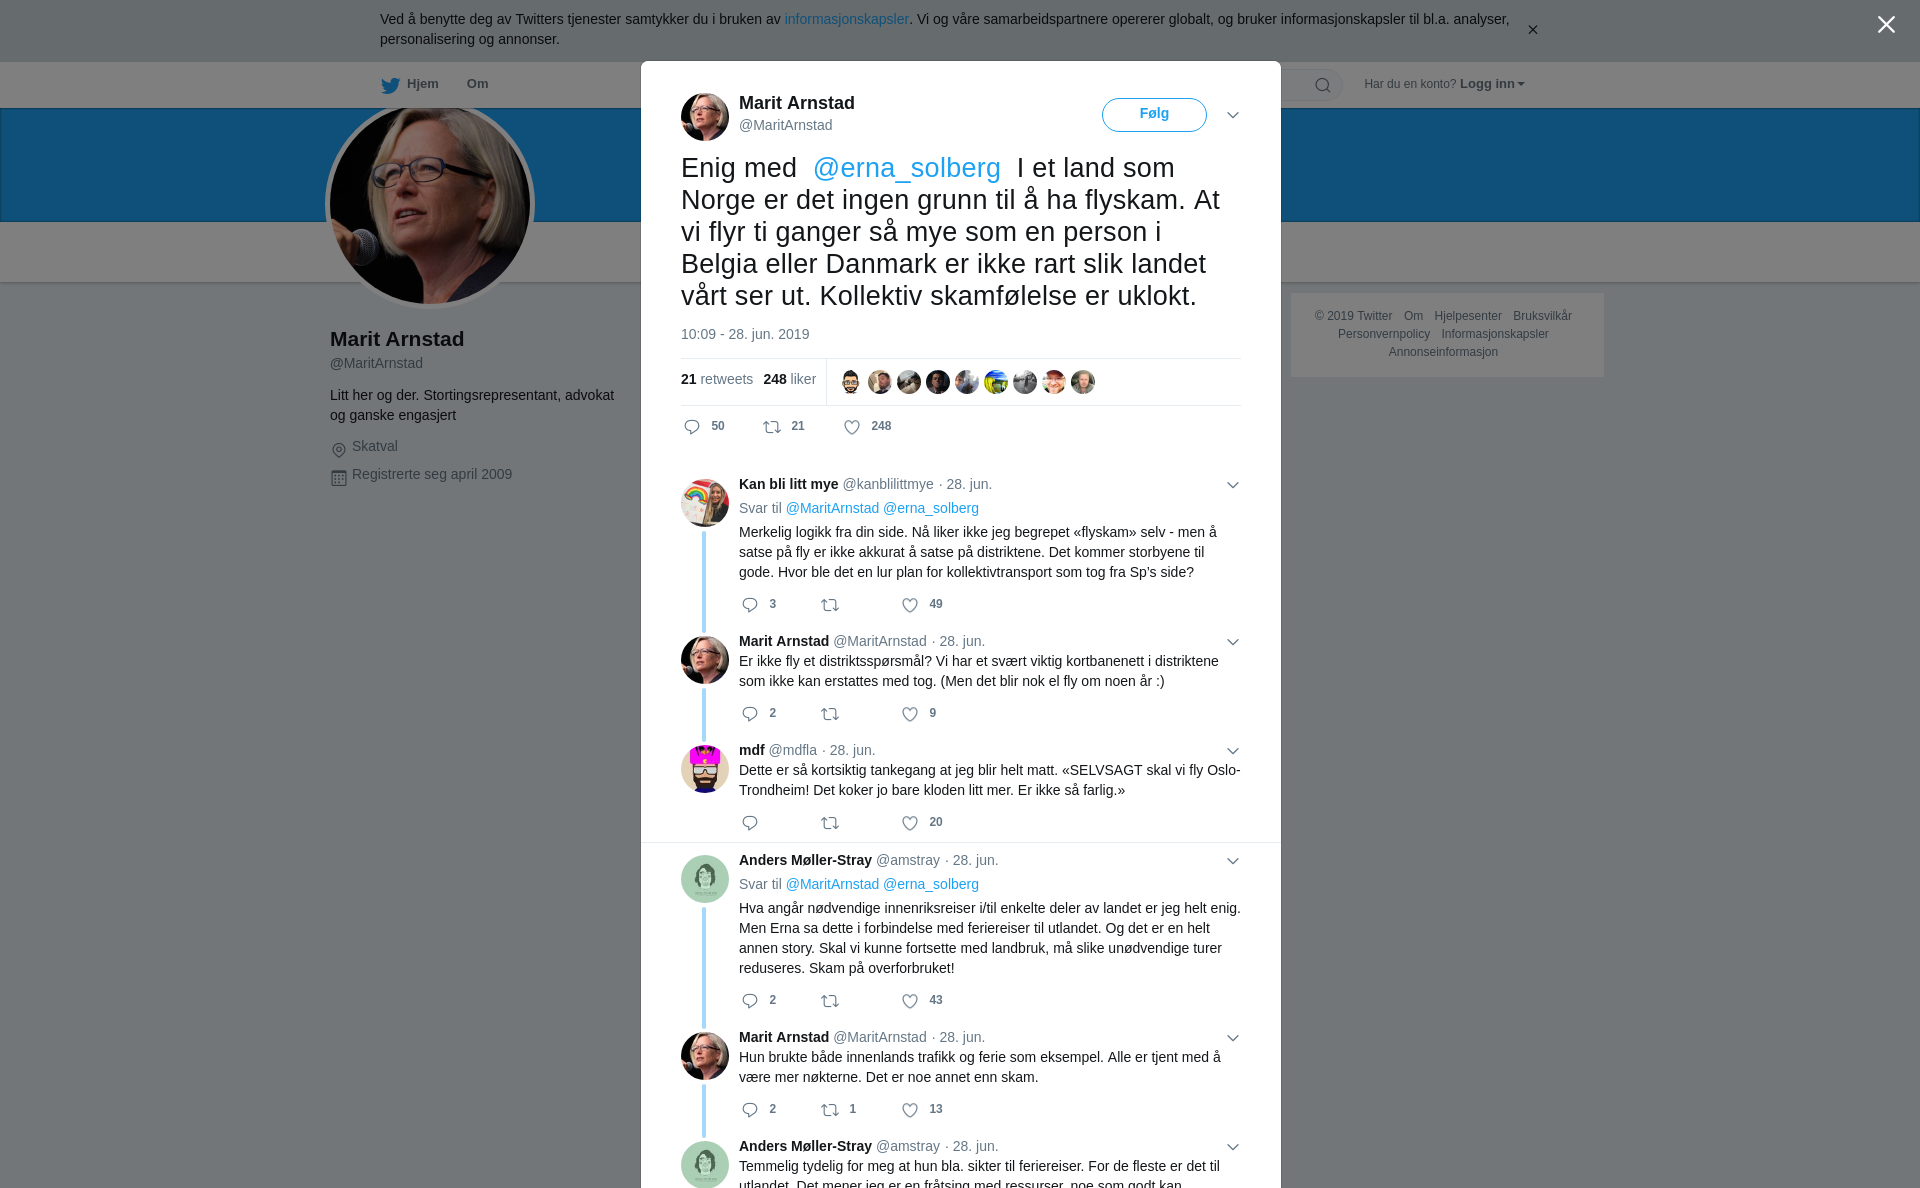The width and height of the screenshot is (1920, 1188).
Task: Reply to Anders Møller-Stray's first tweet
Action: click(x=750, y=1001)
